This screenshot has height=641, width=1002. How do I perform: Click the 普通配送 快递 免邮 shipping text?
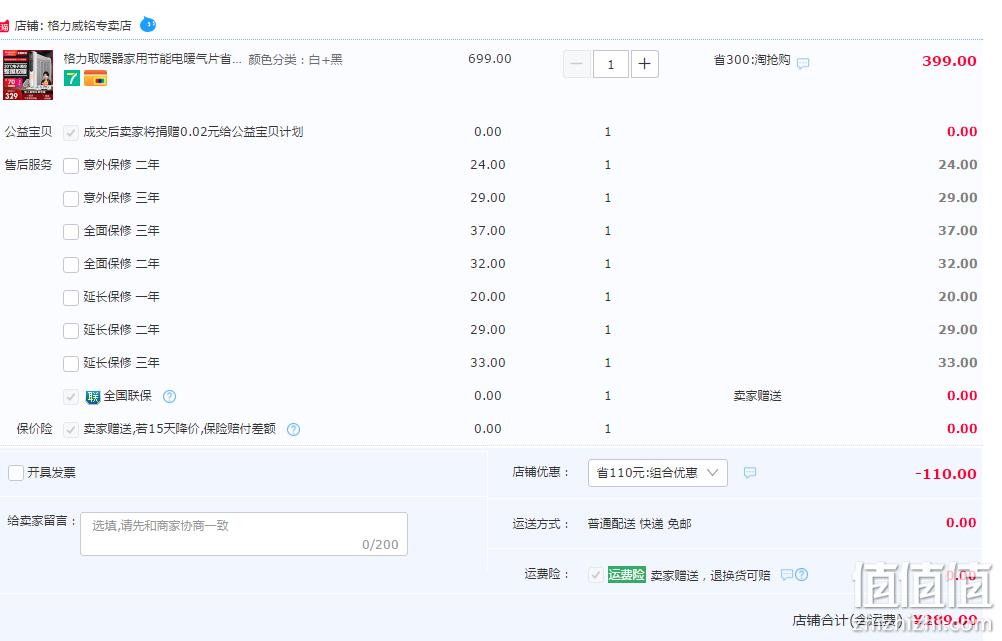point(639,524)
